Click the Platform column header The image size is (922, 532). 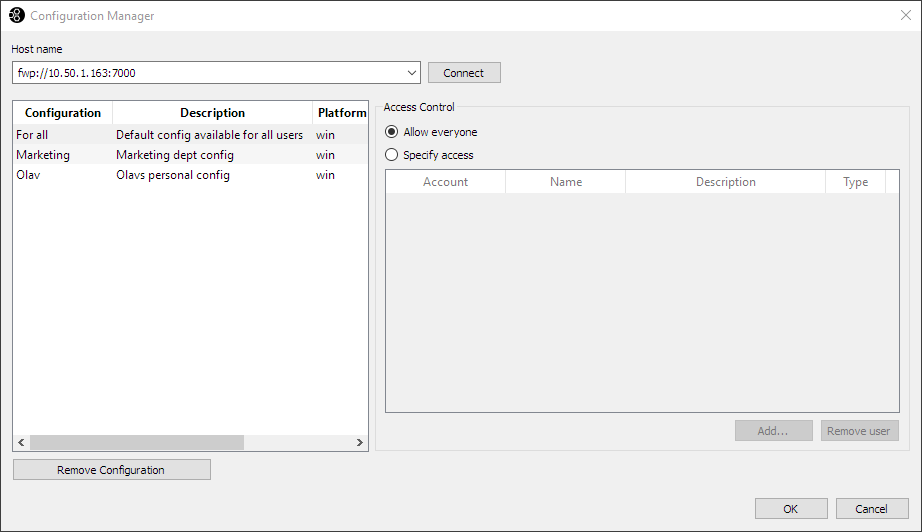(341, 113)
